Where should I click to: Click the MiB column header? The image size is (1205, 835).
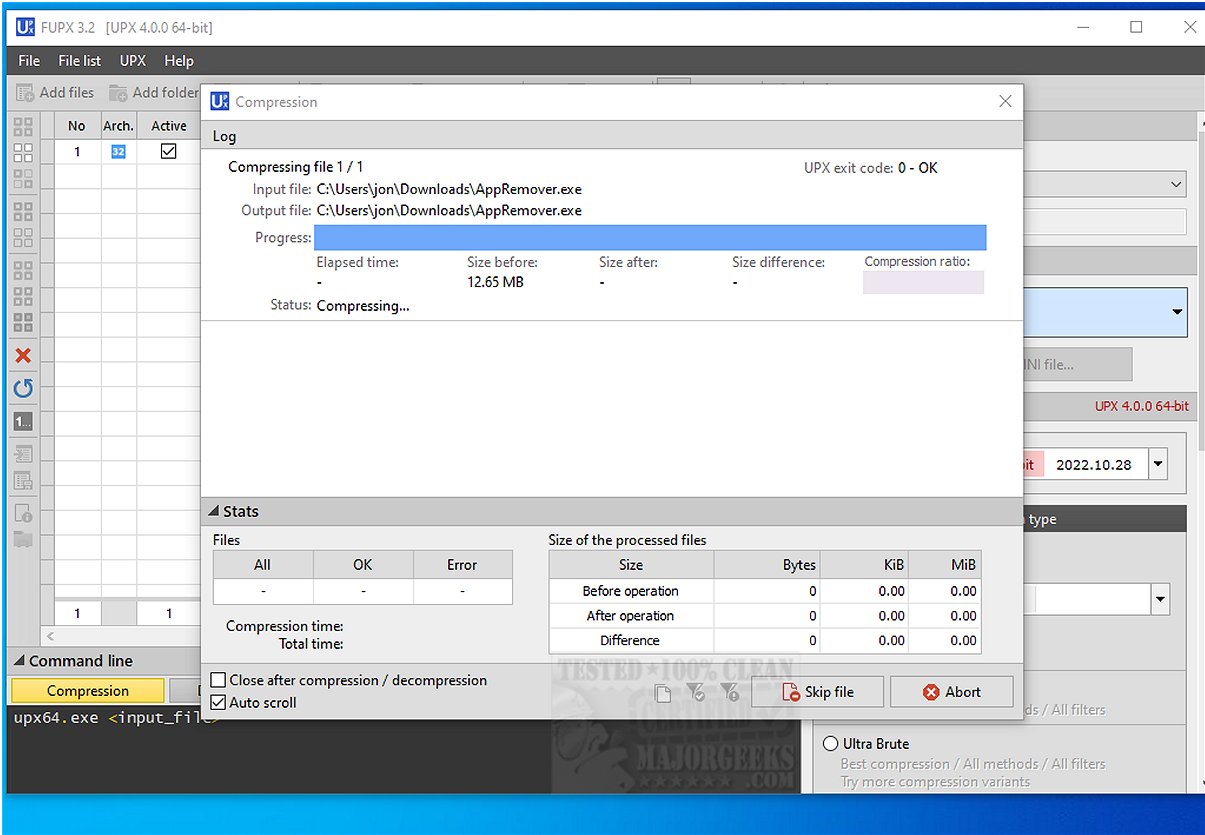(945, 565)
